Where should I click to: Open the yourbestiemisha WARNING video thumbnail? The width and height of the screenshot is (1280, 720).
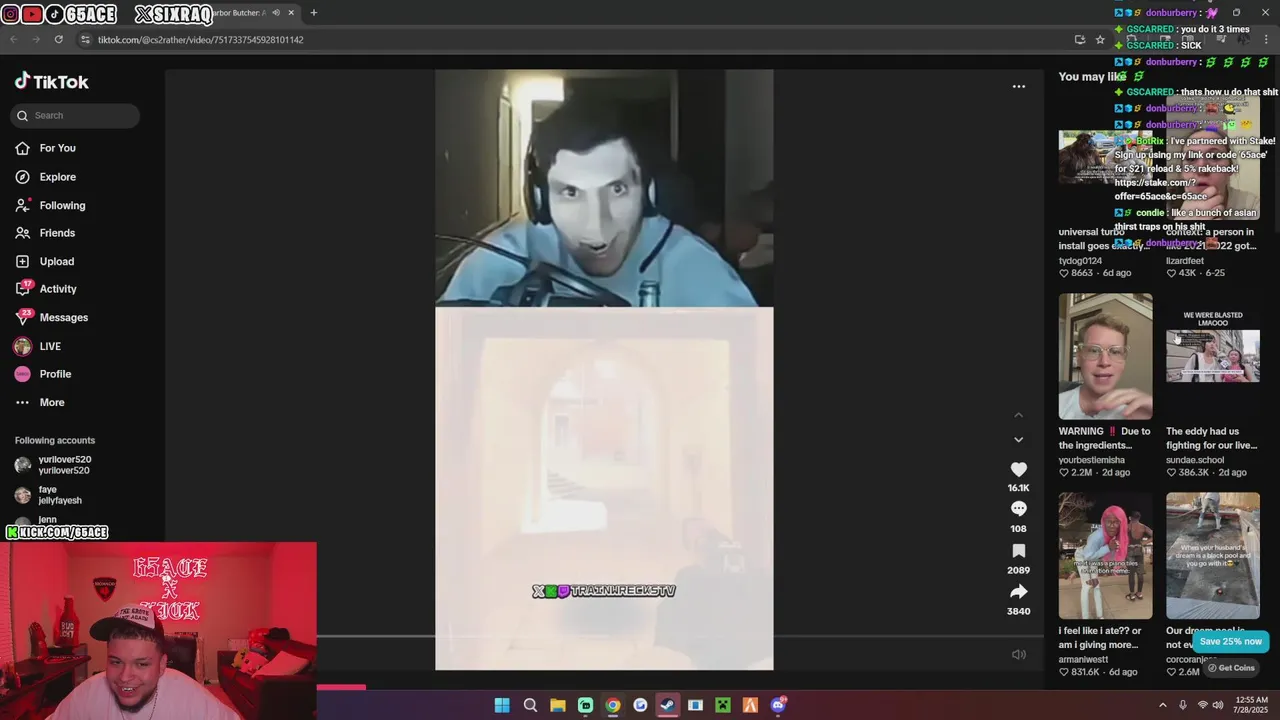pyautogui.click(x=1105, y=356)
